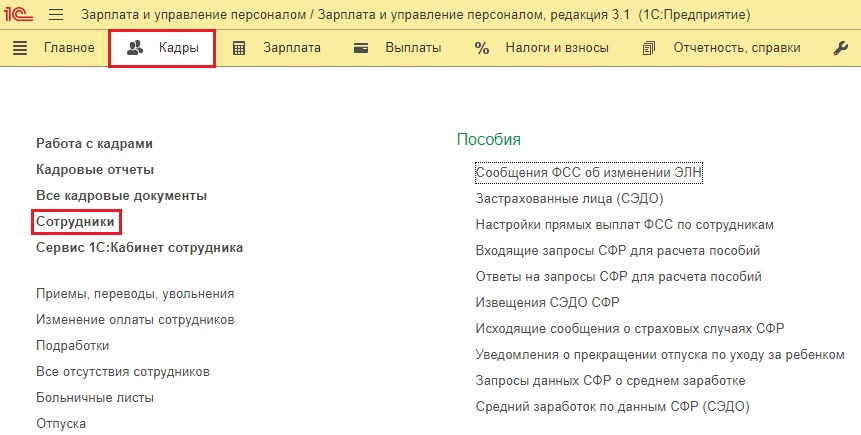Switch to the Главное section
The height and width of the screenshot is (435, 861).
(x=69, y=48)
